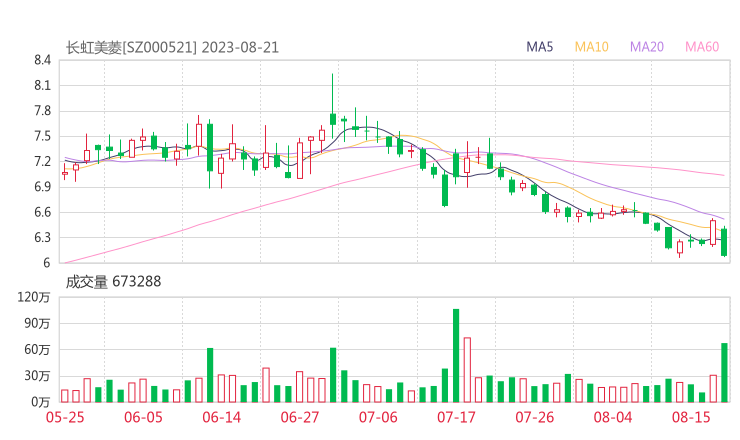Click the chart title 长虹美菱[SZ000521] 2023-08-21
740x440 pixels.
(x=172, y=48)
